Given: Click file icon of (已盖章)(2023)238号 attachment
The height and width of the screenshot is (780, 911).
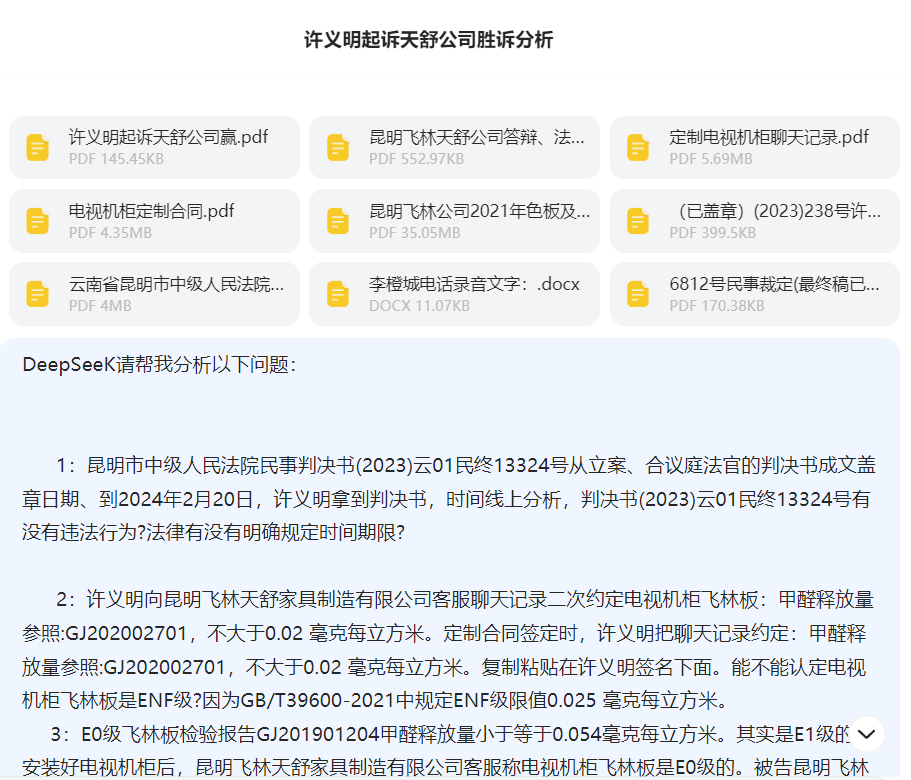Looking at the screenshot, I should tap(638, 221).
